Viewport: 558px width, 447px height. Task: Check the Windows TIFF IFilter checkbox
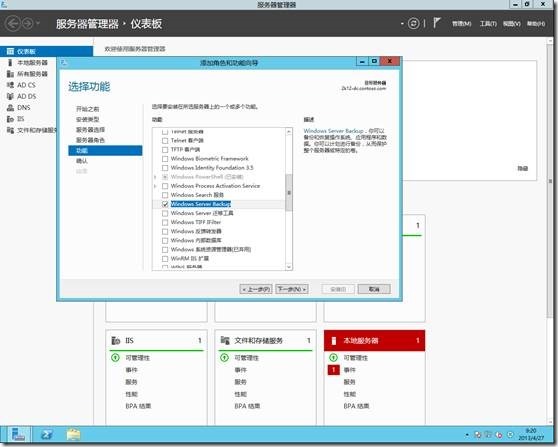[x=165, y=222]
